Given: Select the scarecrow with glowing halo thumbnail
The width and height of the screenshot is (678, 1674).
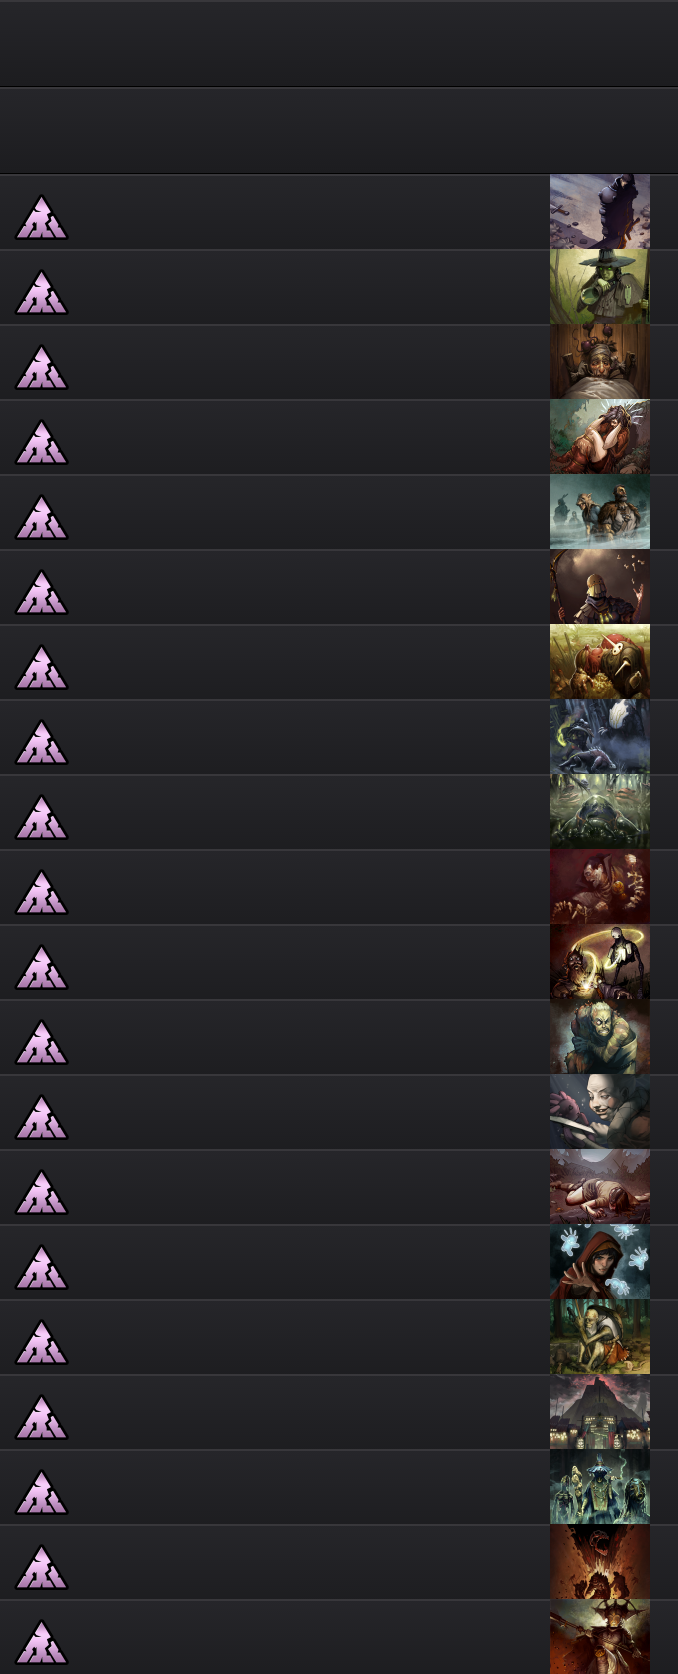Looking at the screenshot, I should 600,962.
